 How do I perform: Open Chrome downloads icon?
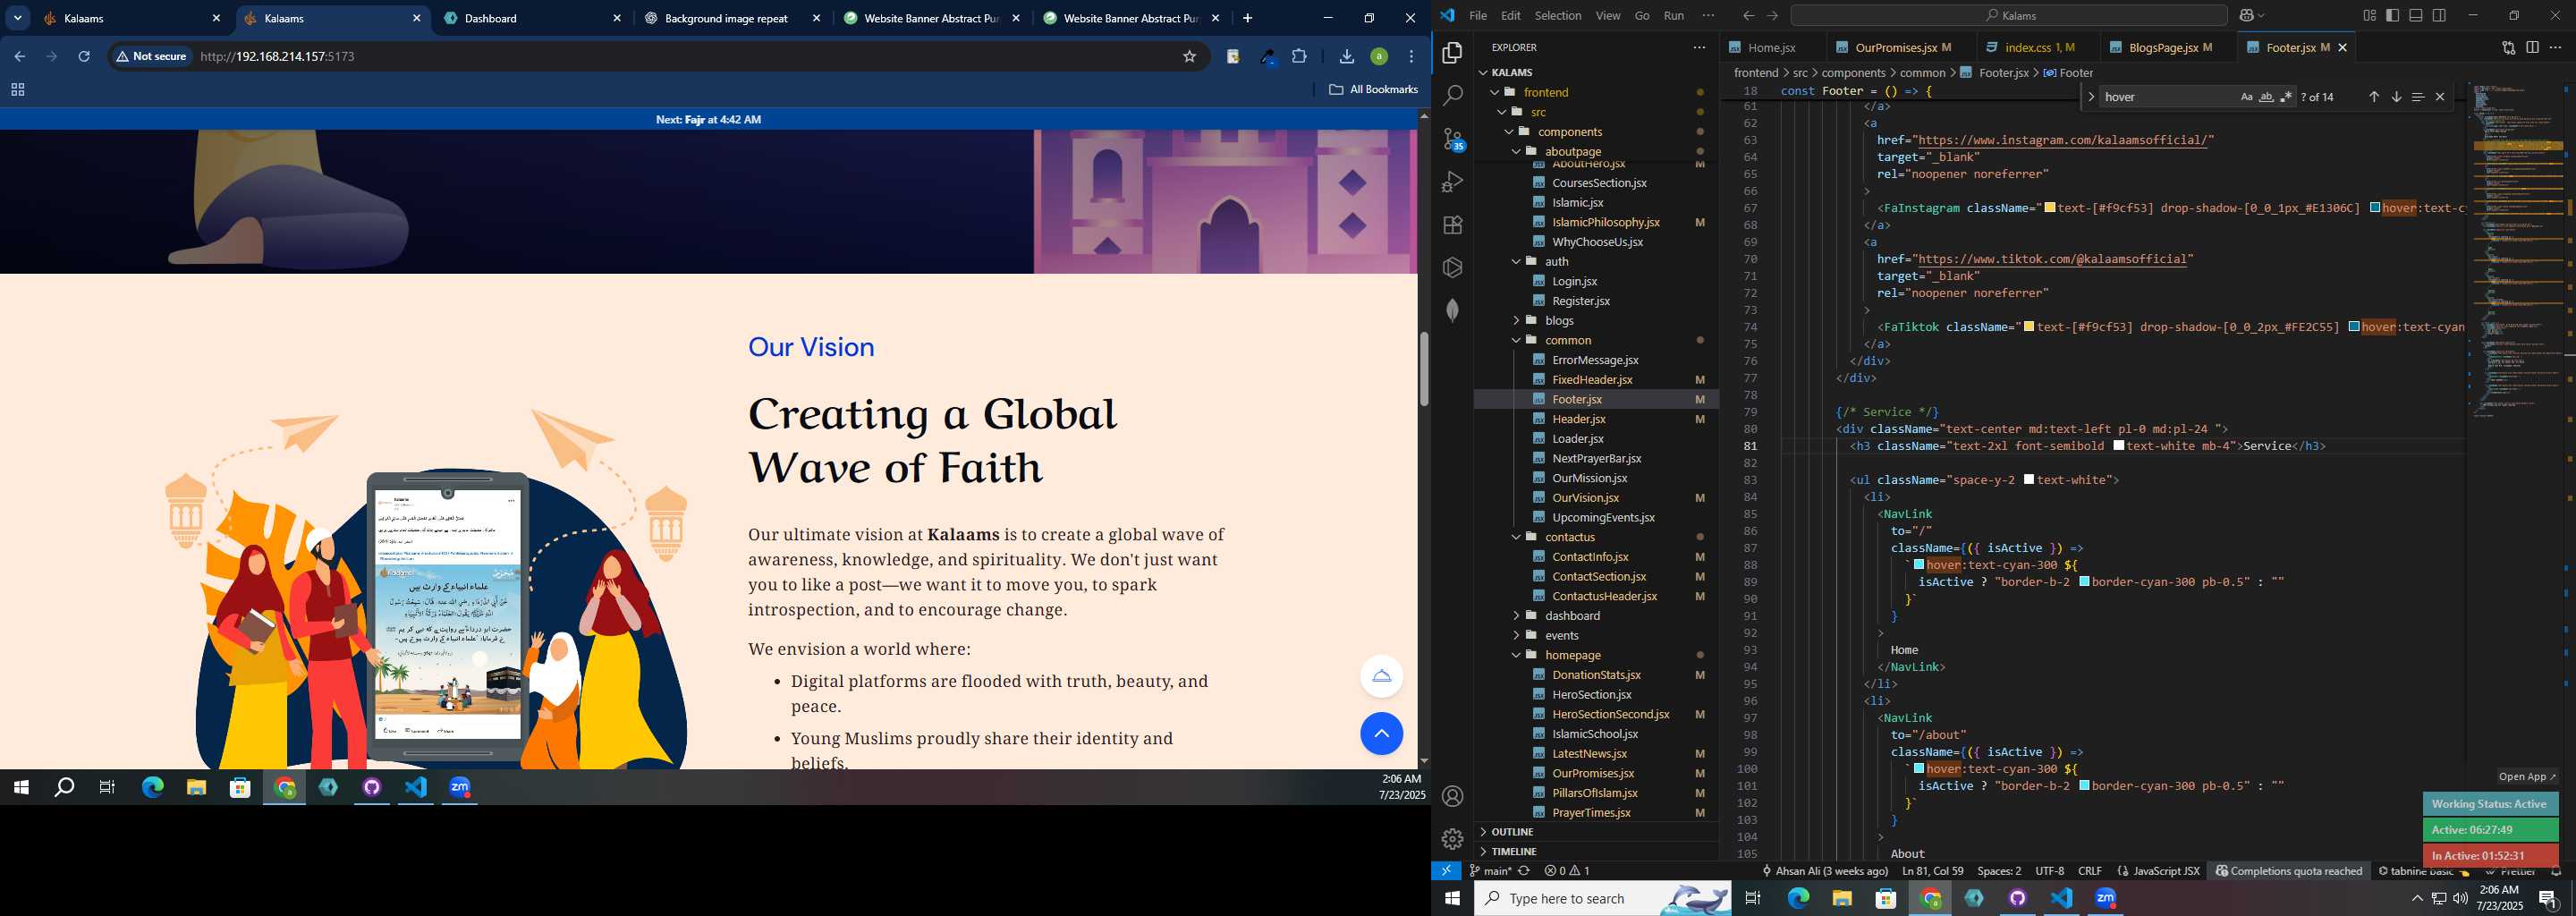[x=1347, y=56]
